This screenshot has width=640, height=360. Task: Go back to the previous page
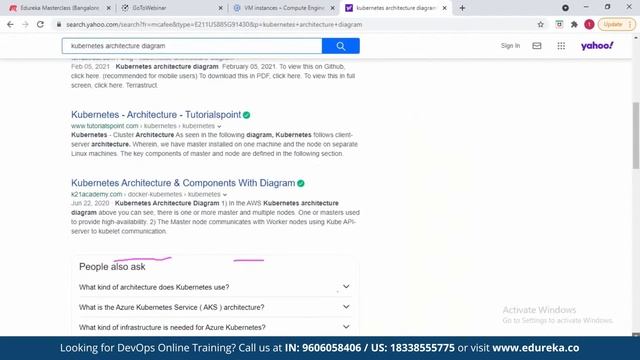(10, 24)
